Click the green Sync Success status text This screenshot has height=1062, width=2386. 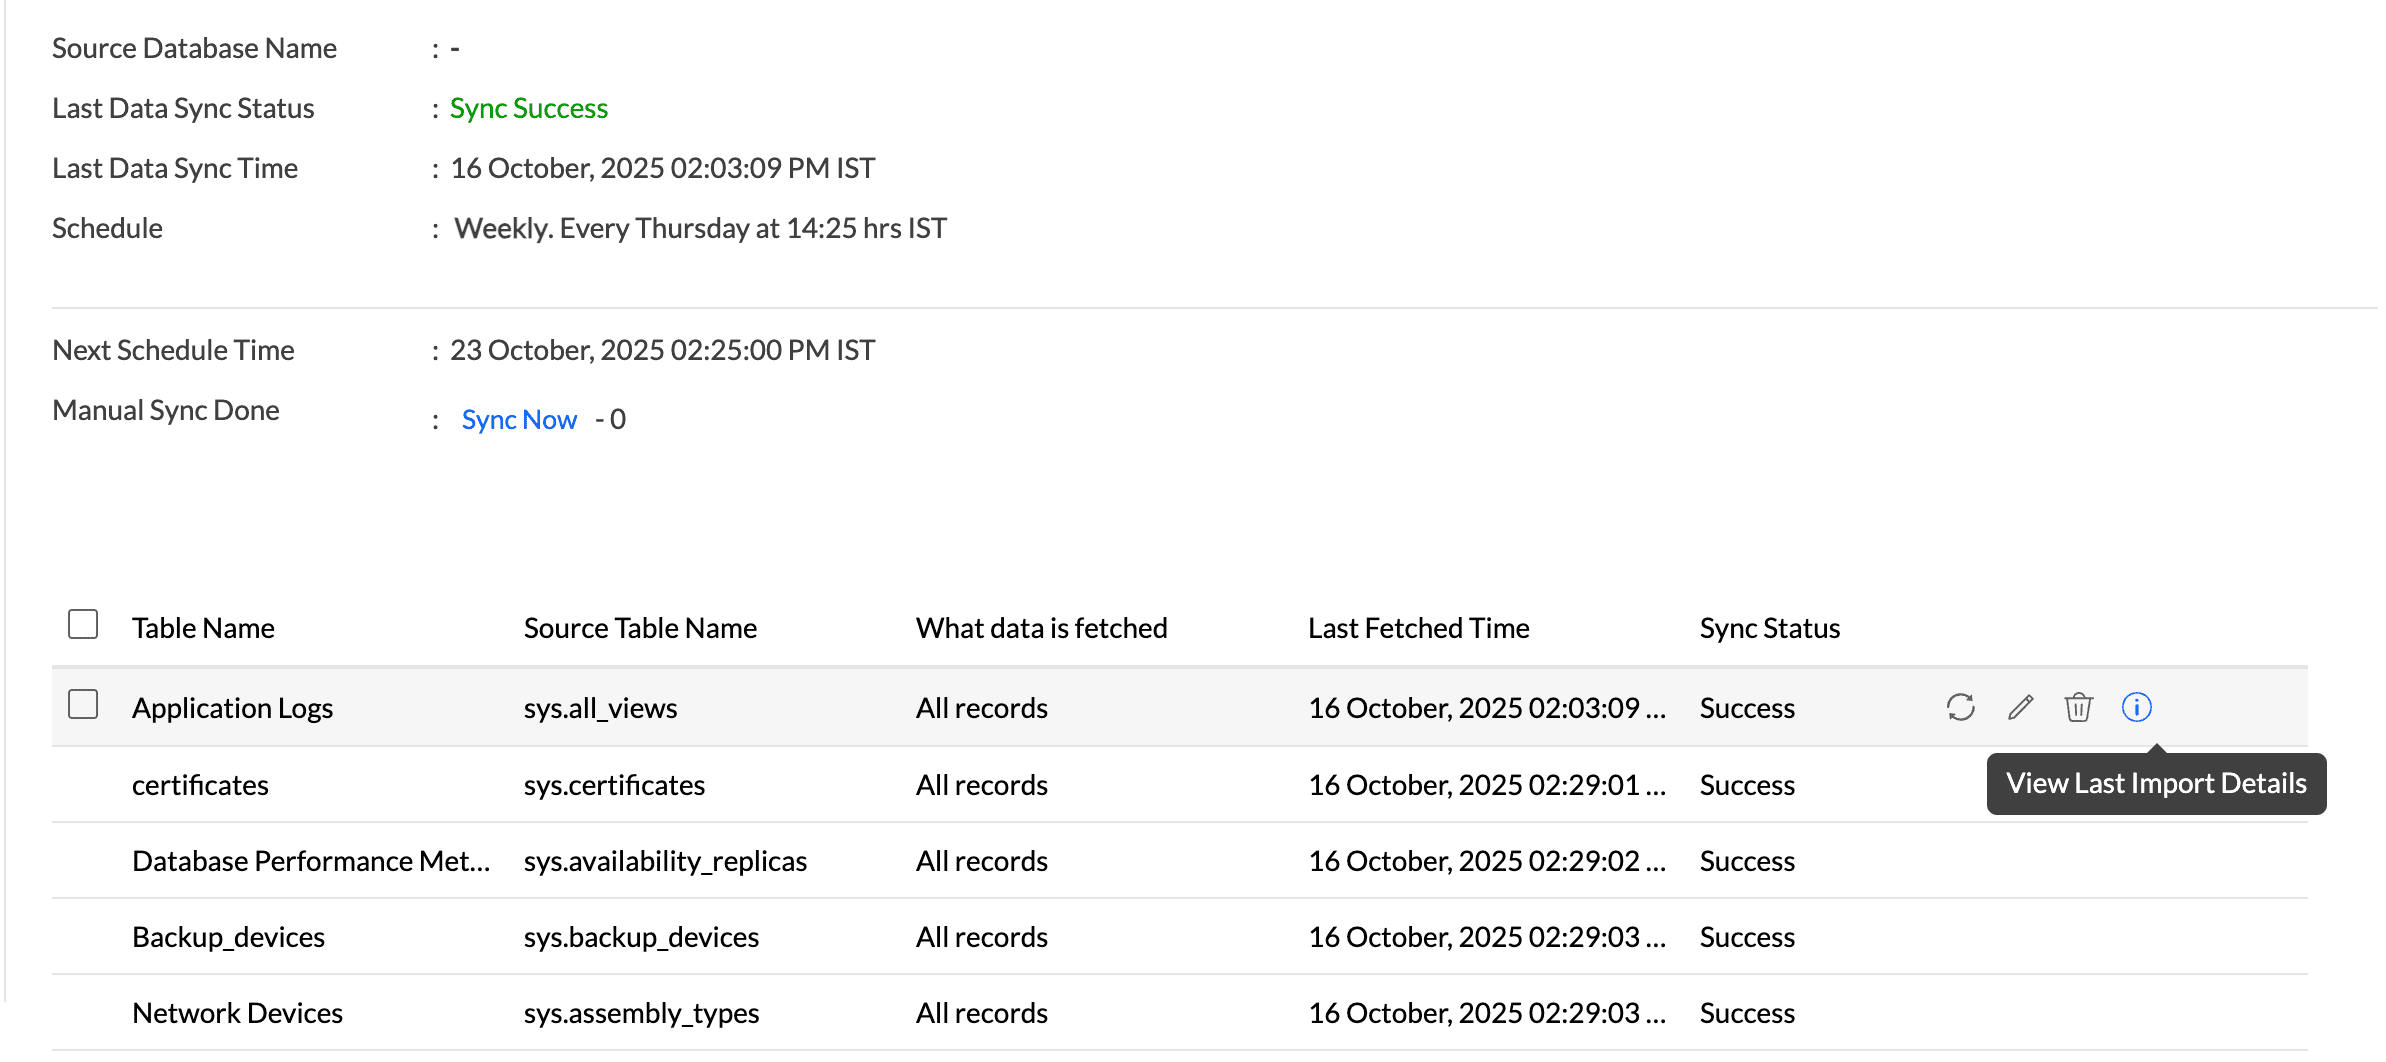[x=528, y=108]
